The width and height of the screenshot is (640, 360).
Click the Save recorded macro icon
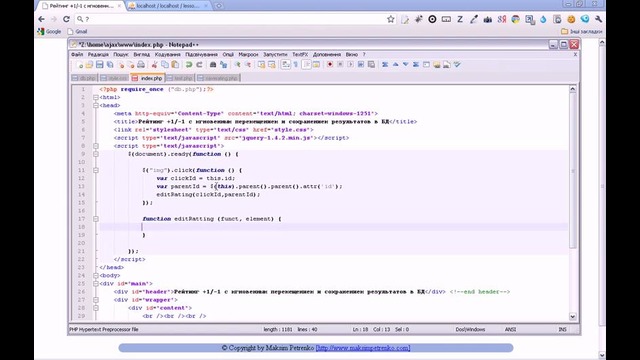371,65
